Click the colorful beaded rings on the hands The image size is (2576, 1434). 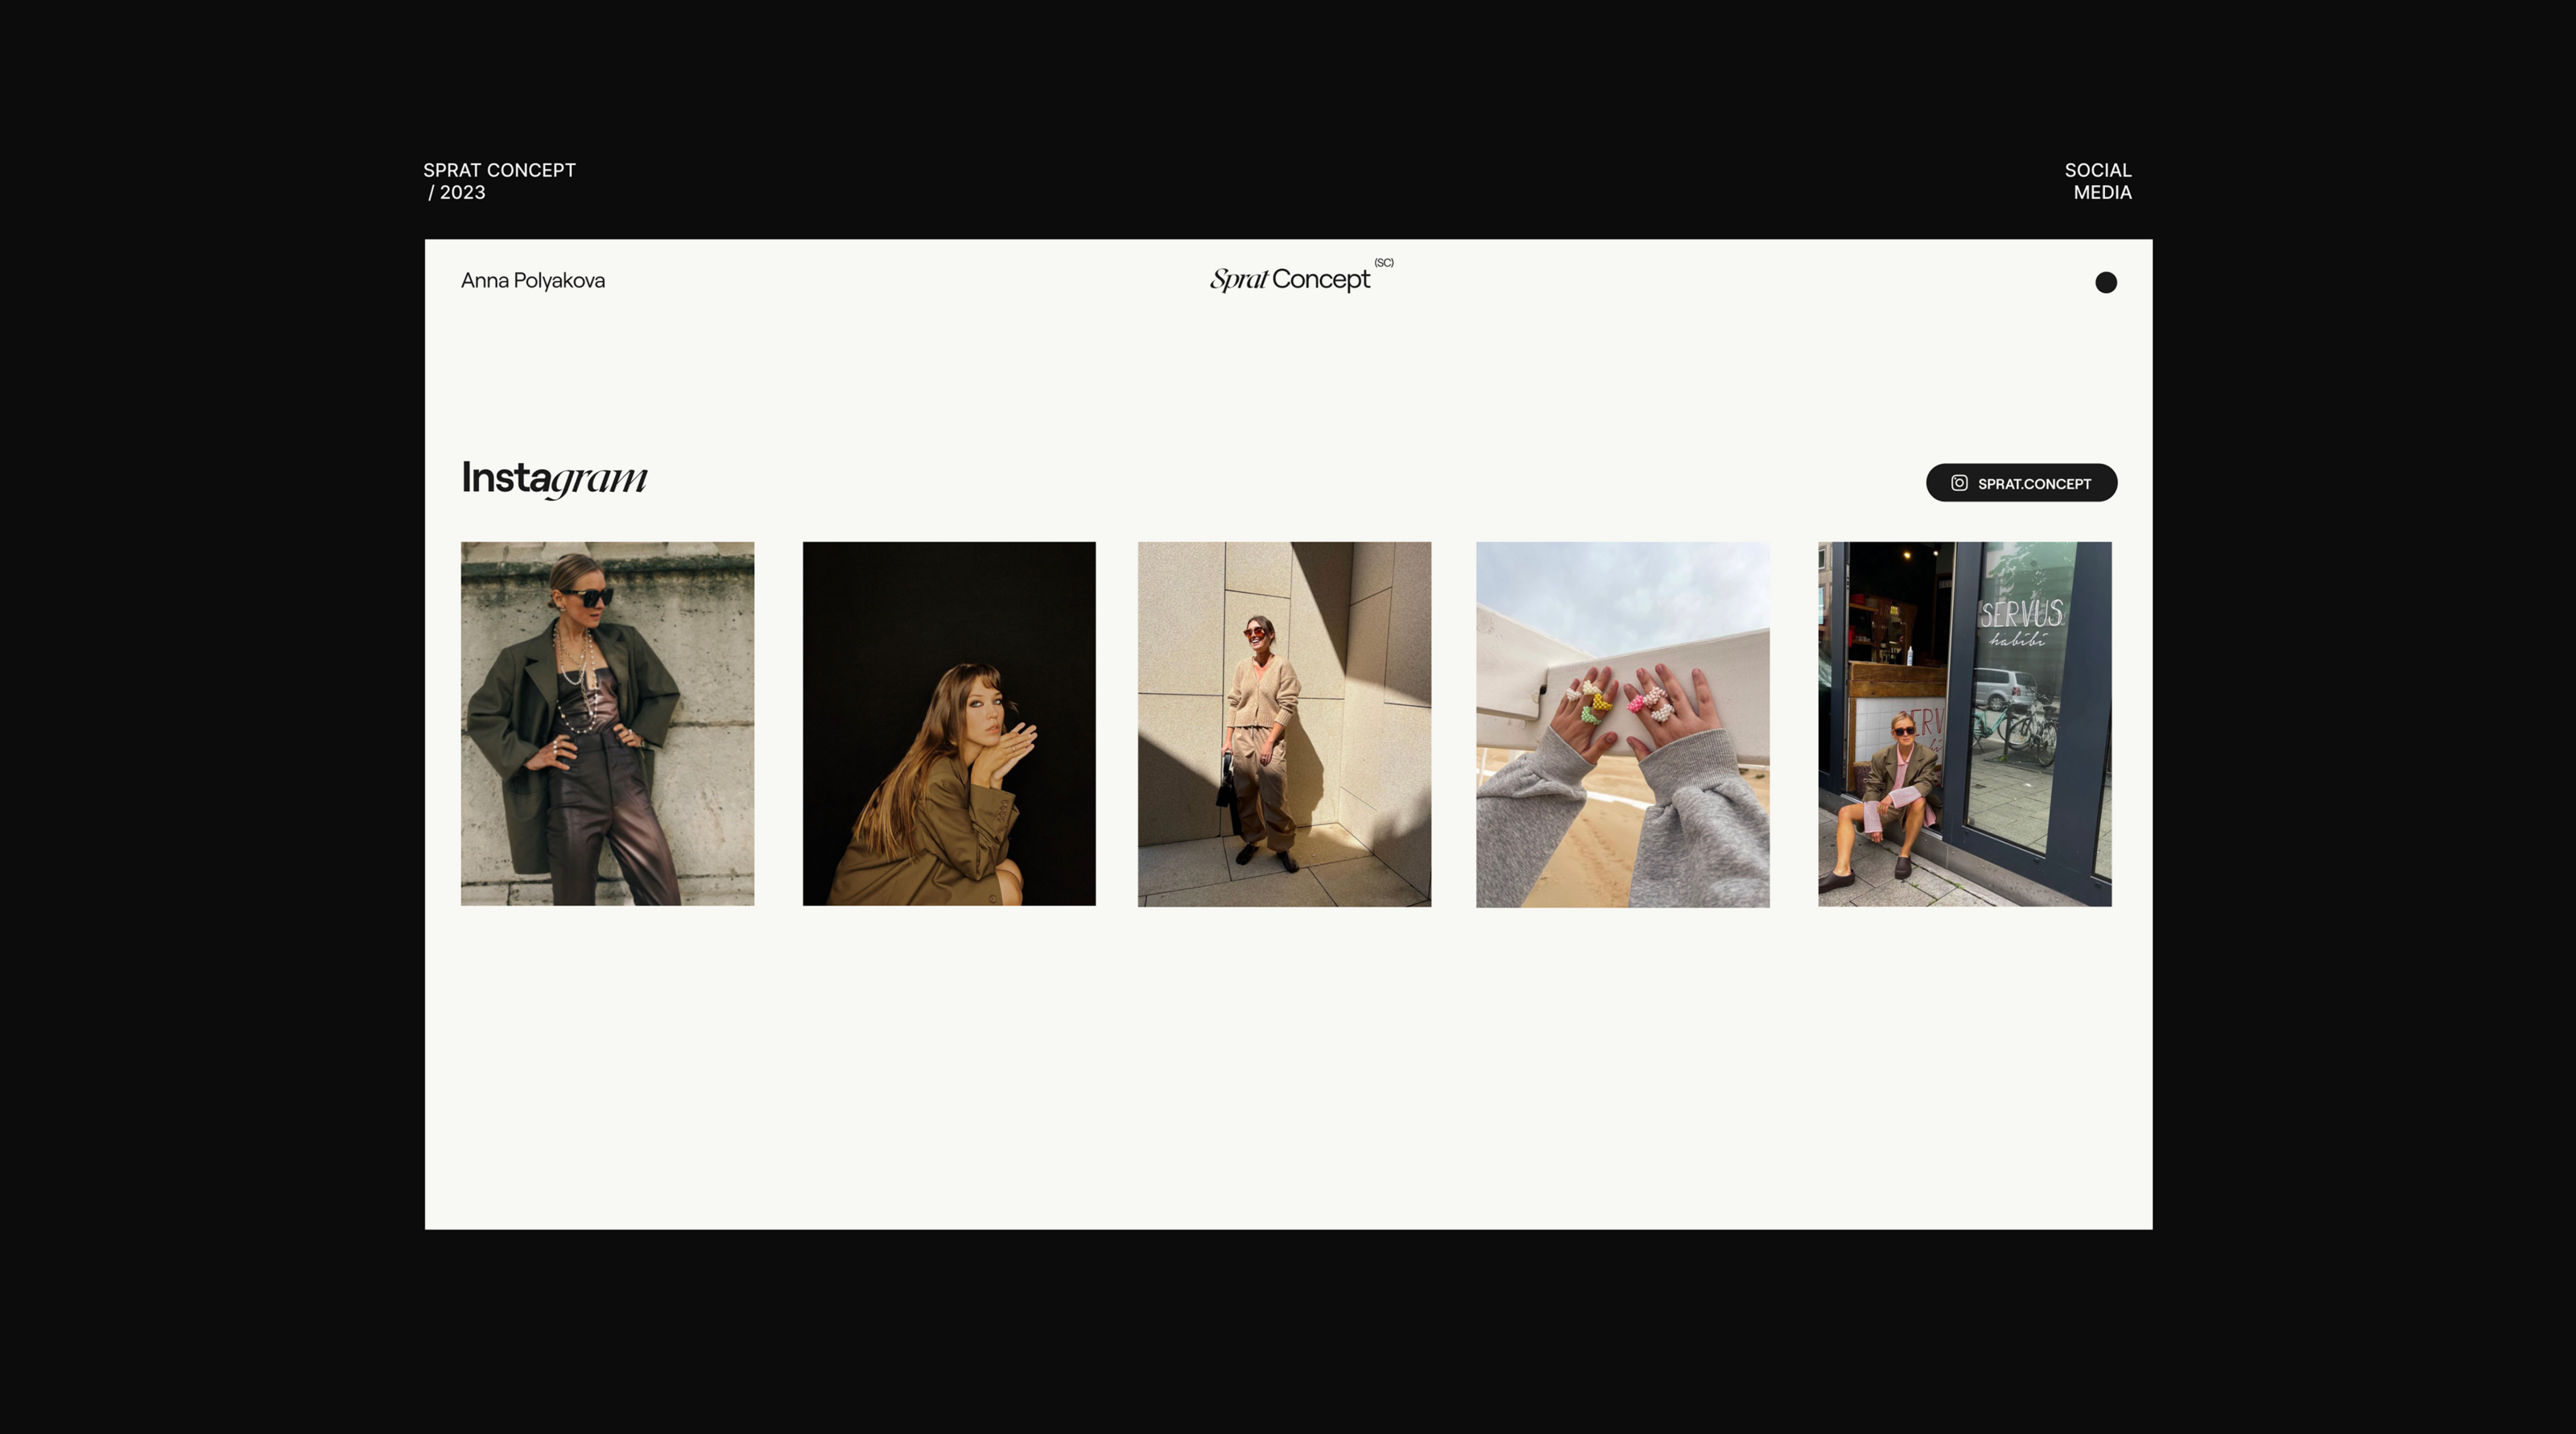[x=1600, y=702]
